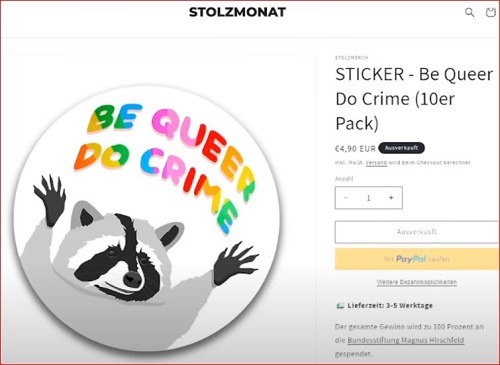This screenshot has width=500, height=365.
Task: Select the STICKER - Be Queer Do Crime title
Action: pyautogui.click(x=414, y=99)
